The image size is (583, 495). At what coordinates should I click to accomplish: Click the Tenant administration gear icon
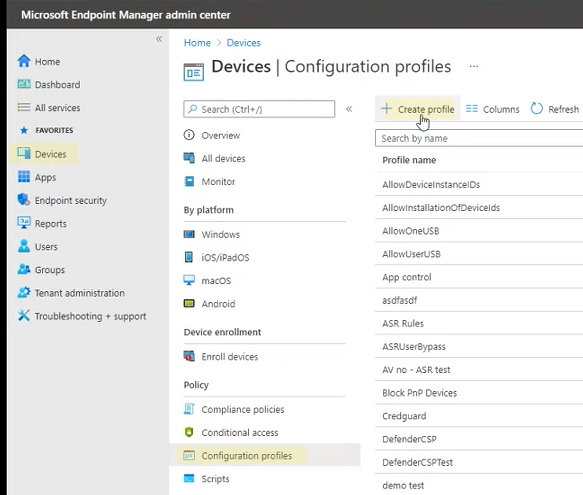click(x=24, y=293)
